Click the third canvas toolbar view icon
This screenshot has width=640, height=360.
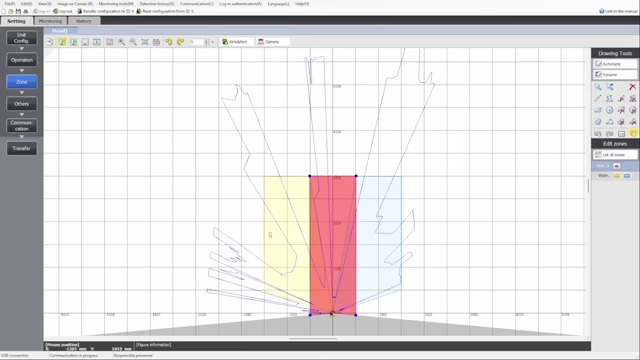[x=73, y=42]
